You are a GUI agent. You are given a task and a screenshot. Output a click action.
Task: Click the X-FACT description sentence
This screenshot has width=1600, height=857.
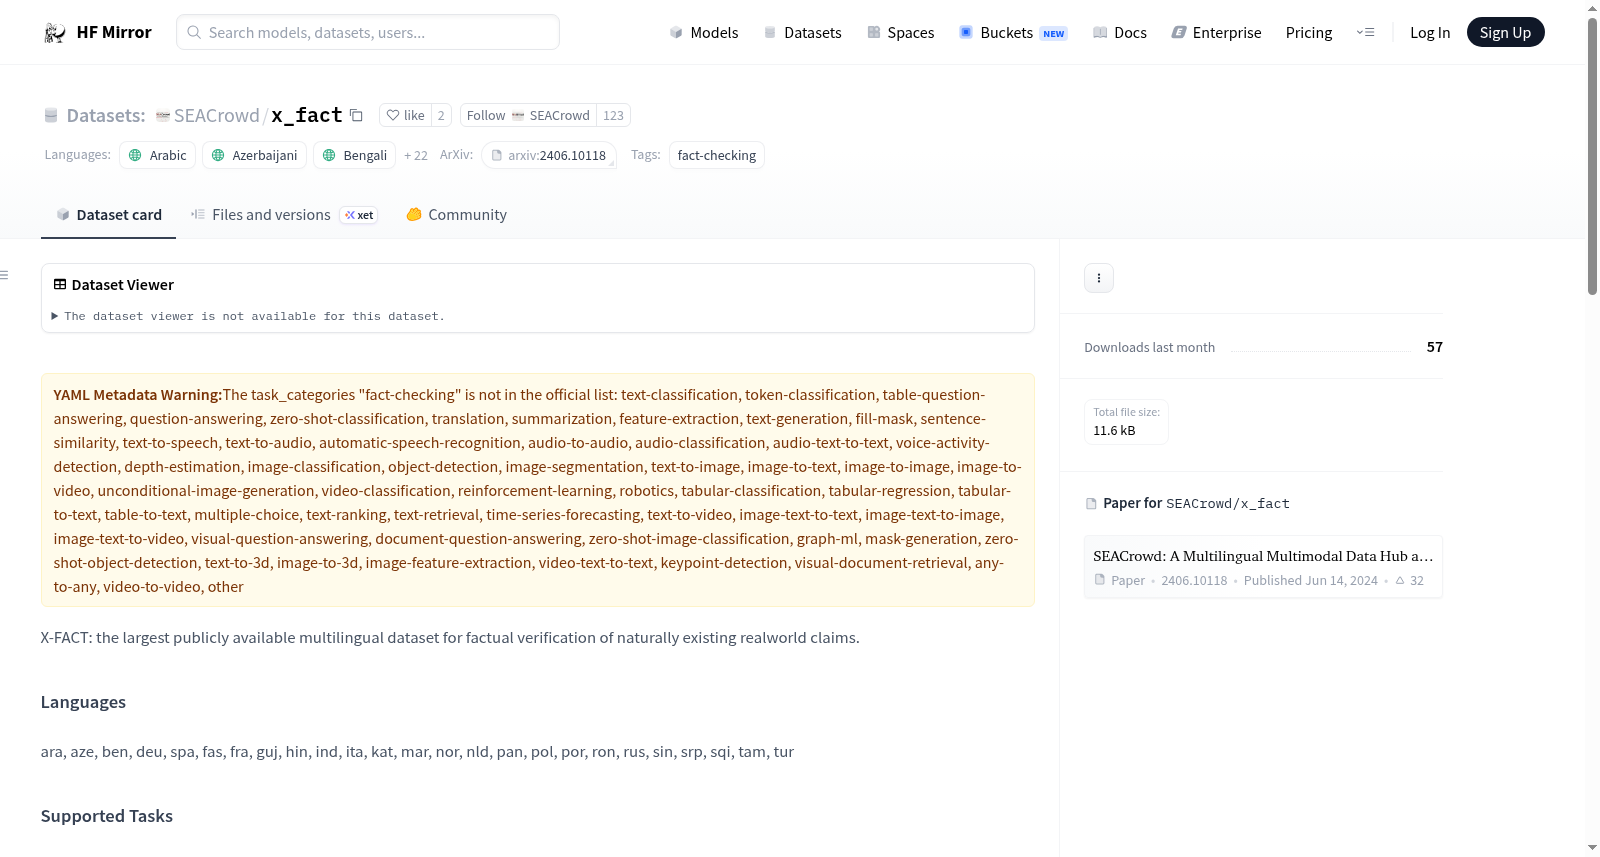[450, 638]
